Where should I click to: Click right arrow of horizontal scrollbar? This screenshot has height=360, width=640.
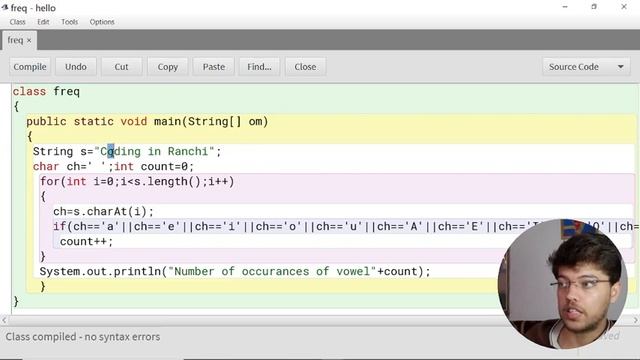click(636, 320)
